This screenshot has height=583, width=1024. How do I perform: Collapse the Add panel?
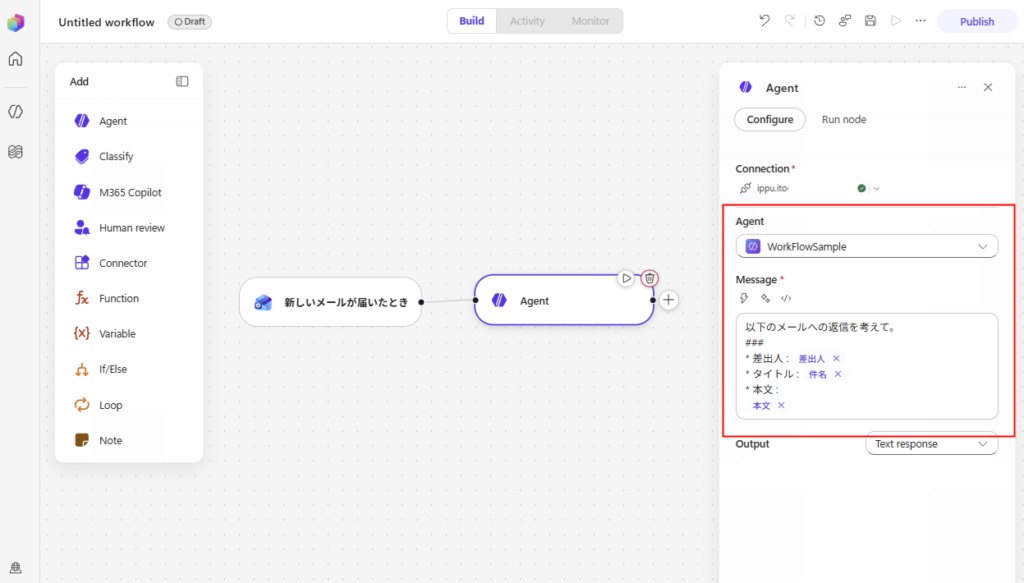coord(182,82)
